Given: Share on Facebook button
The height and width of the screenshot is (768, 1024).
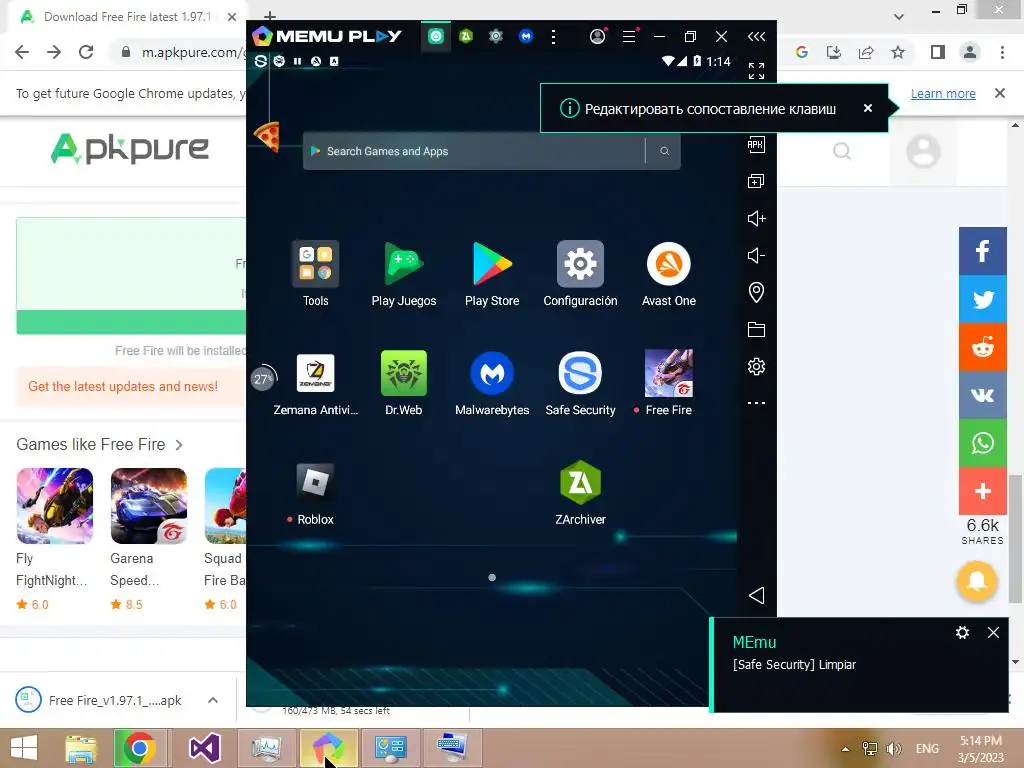Looking at the screenshot, I should point(982,251).
